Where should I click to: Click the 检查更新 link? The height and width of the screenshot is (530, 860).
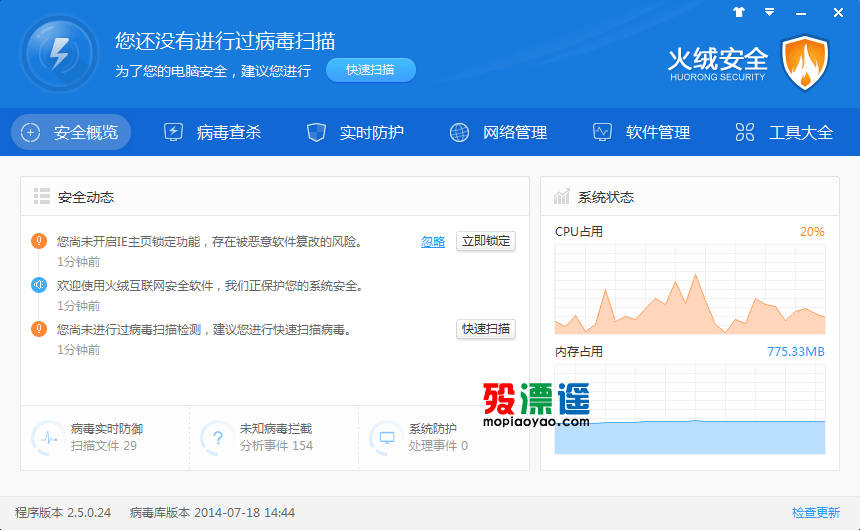pos(816,512)
